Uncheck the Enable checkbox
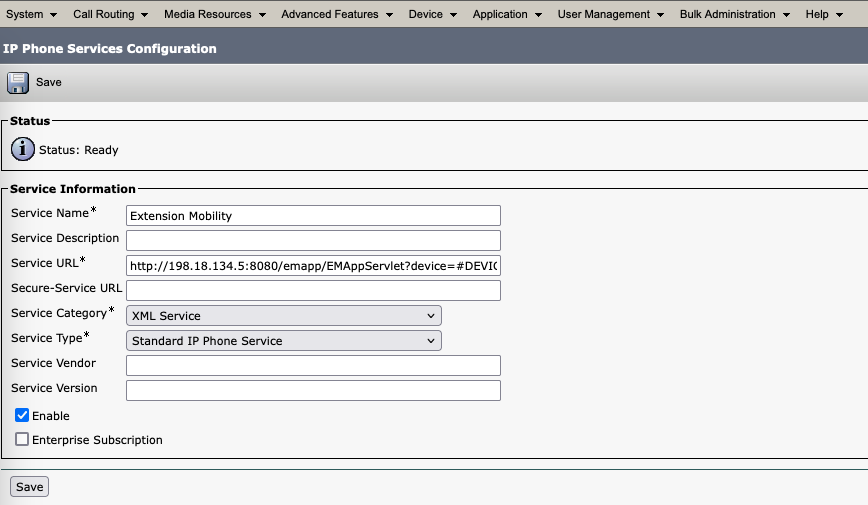Viewport: 868px width, 505px height. (x=22, y=415)
